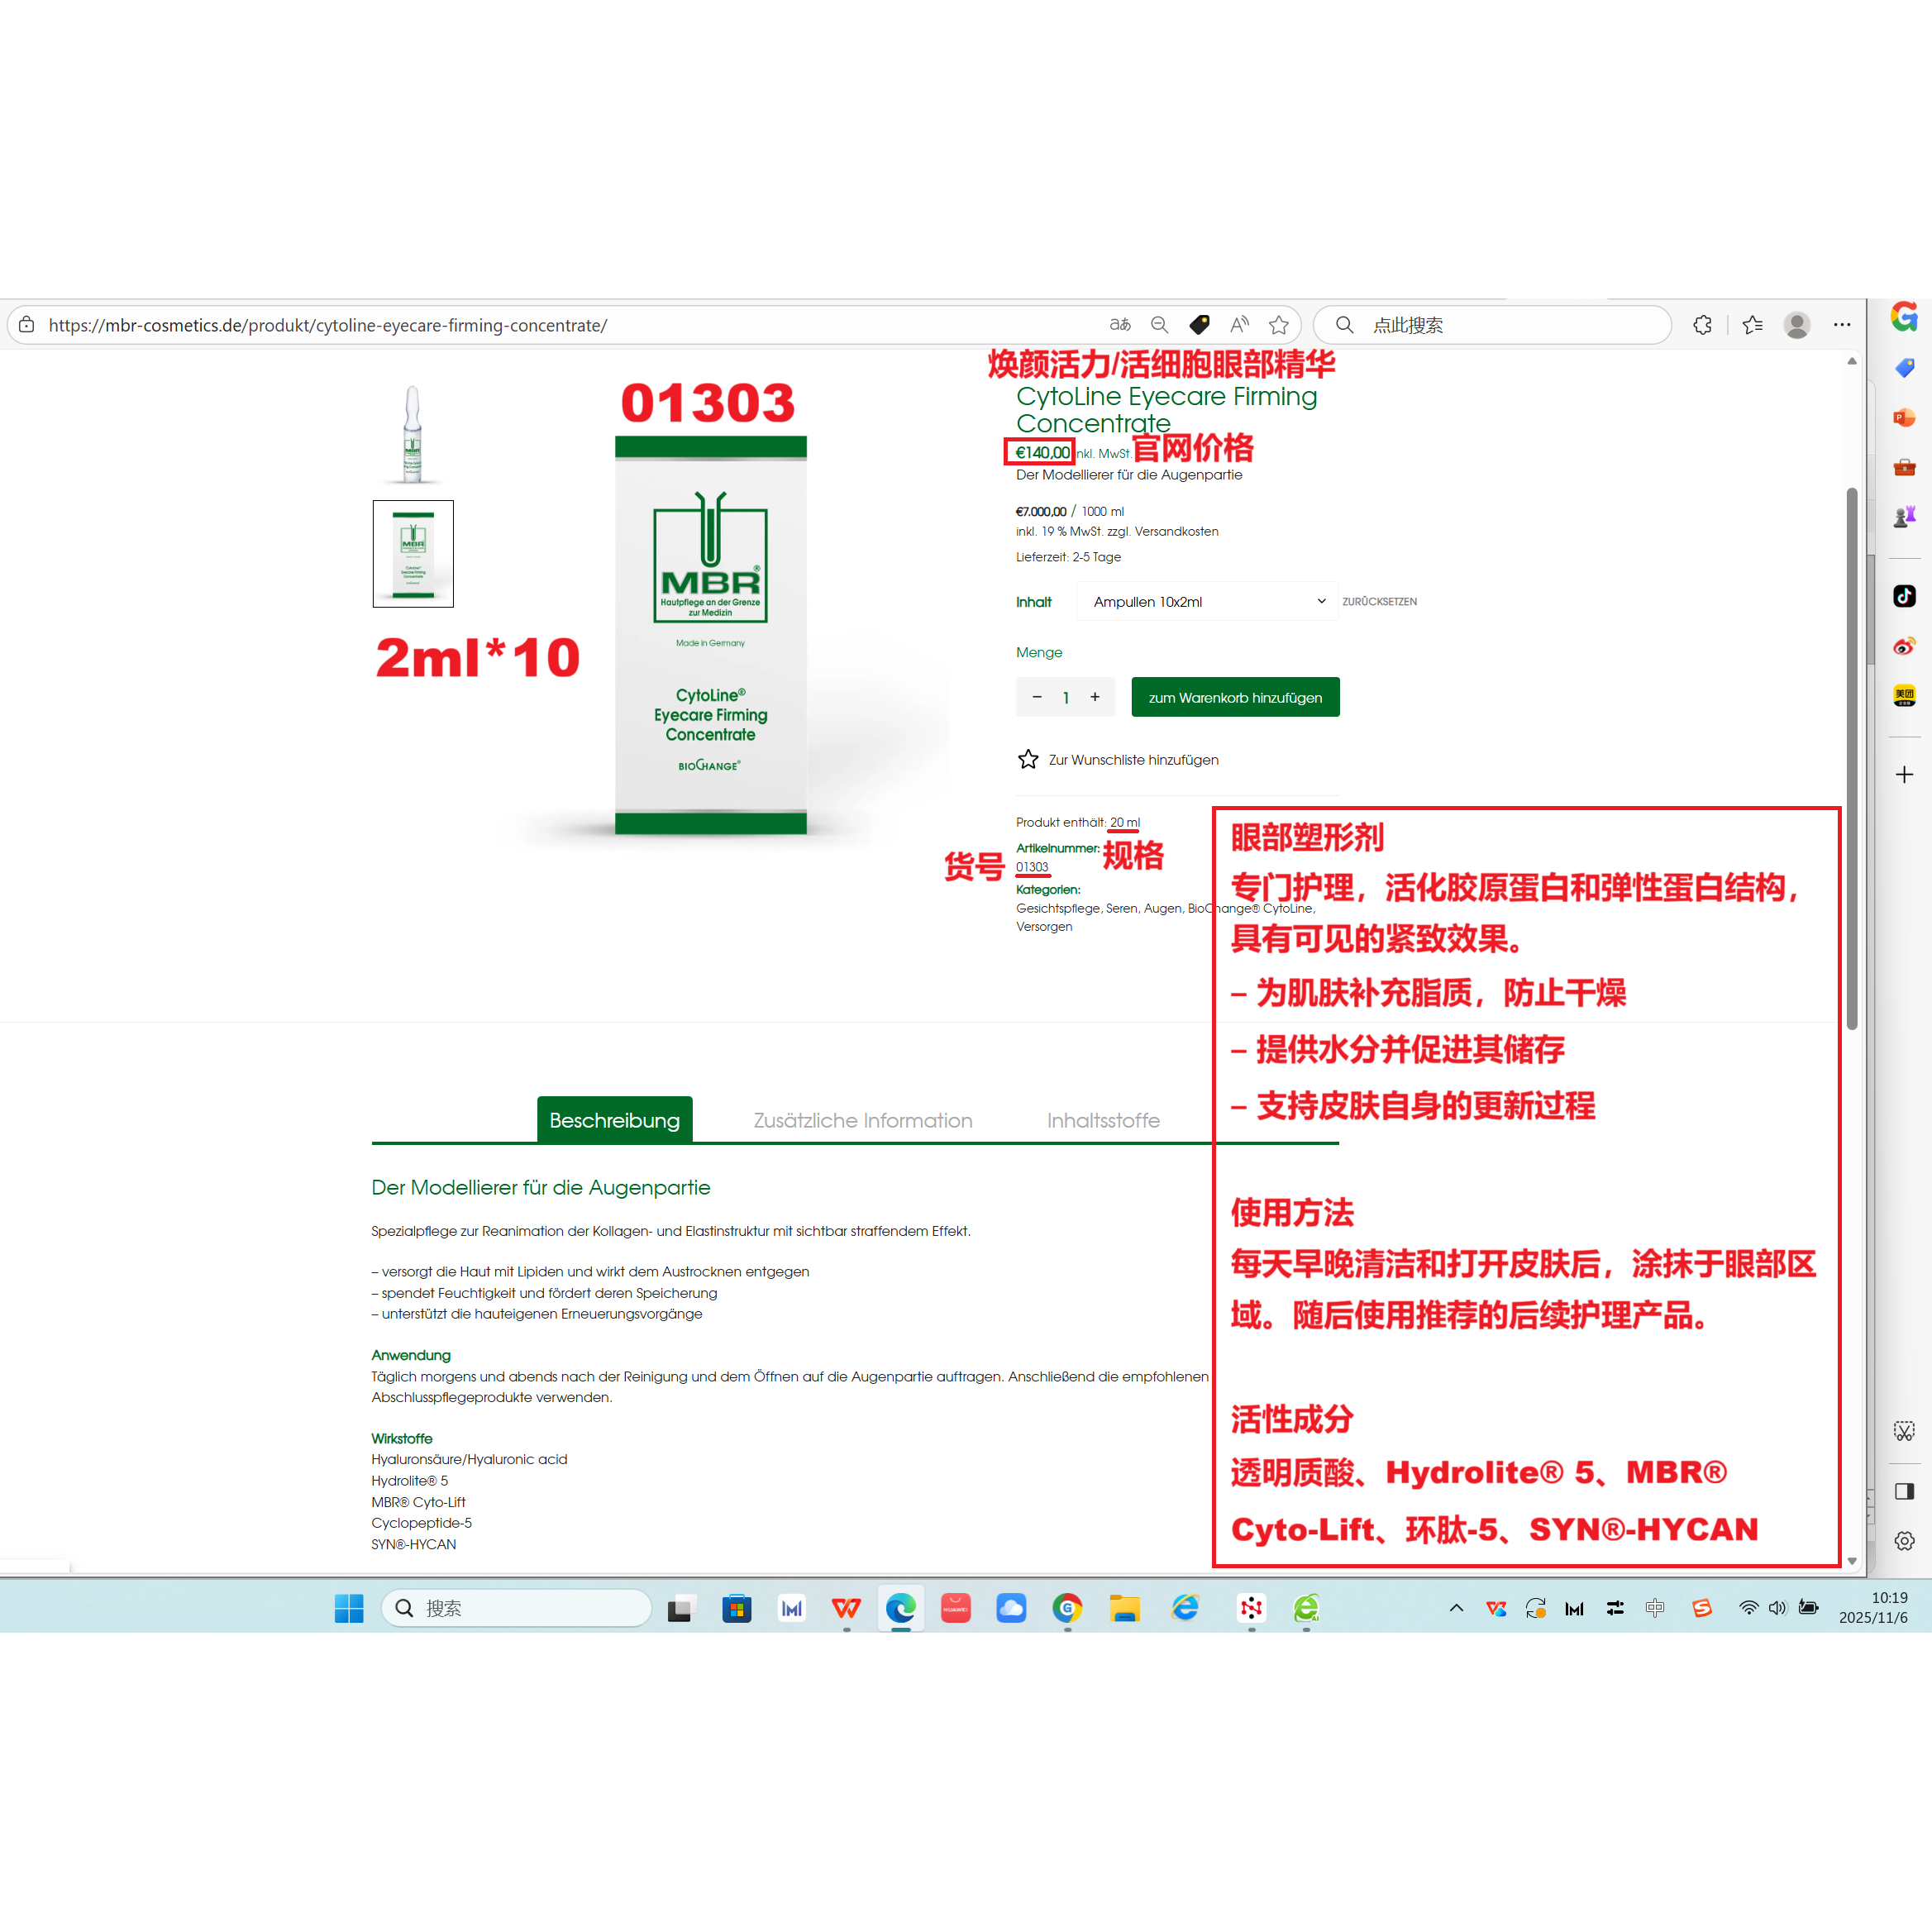Click the zoom out magnifier icon

1160,325
